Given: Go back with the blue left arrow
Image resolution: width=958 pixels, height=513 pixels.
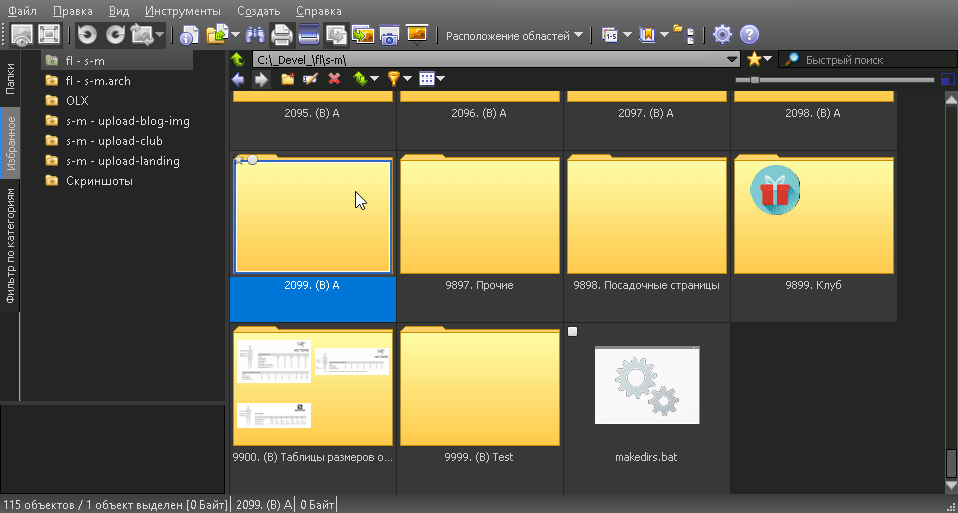Looking at the screenshot, I should click(x=238, y=78).
